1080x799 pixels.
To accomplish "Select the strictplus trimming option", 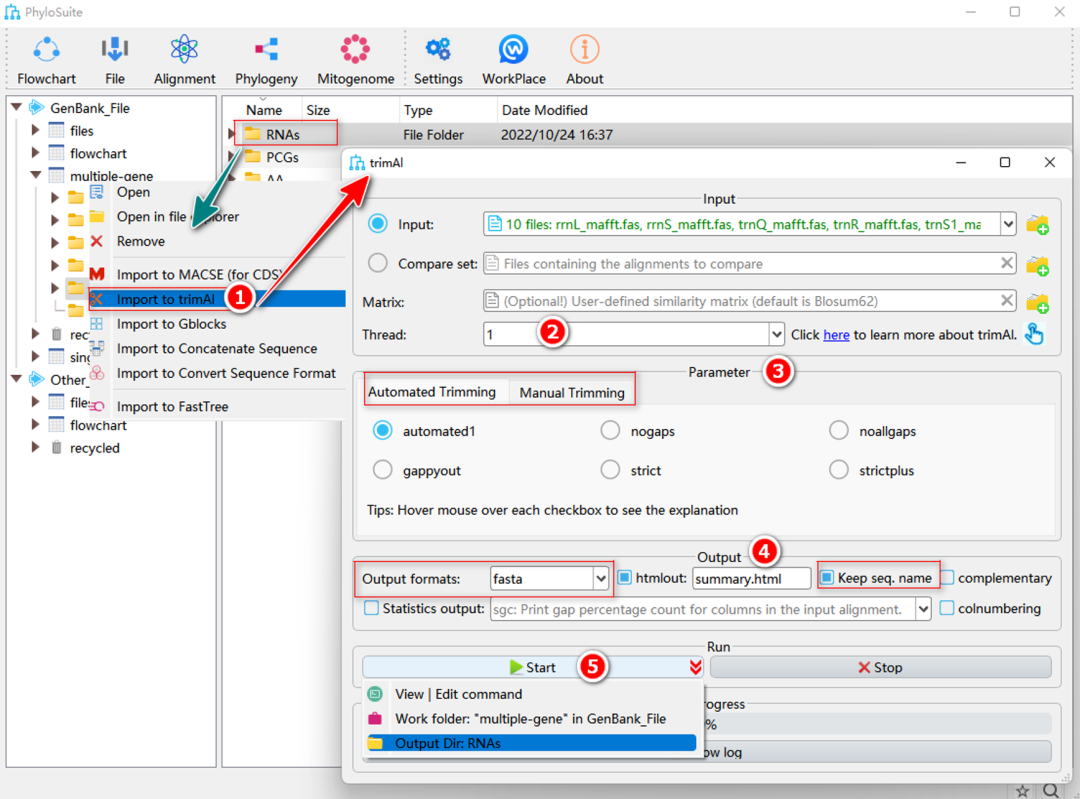I will coord(838,470).
